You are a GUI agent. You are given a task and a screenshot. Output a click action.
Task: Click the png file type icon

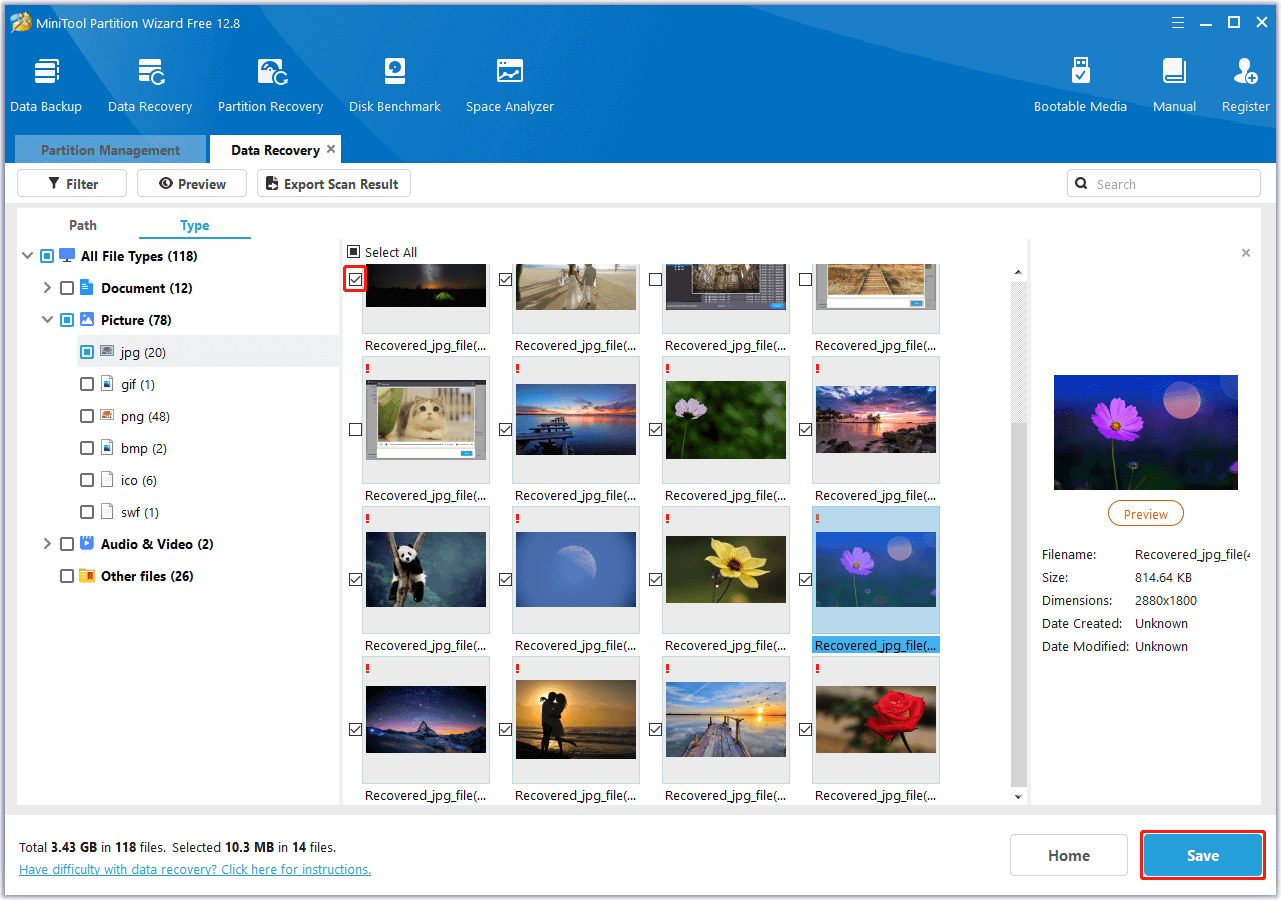pyautogui.click(x=107, y=416)
